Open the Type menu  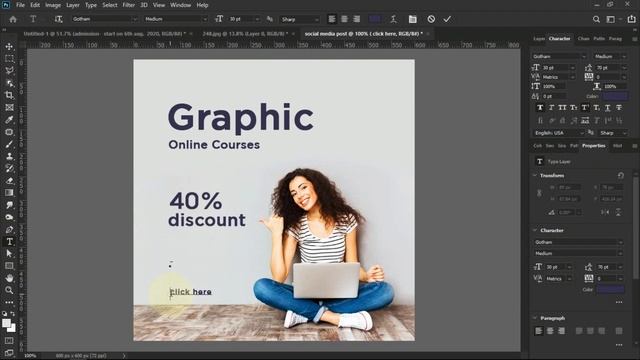click(x=91, y=5)
